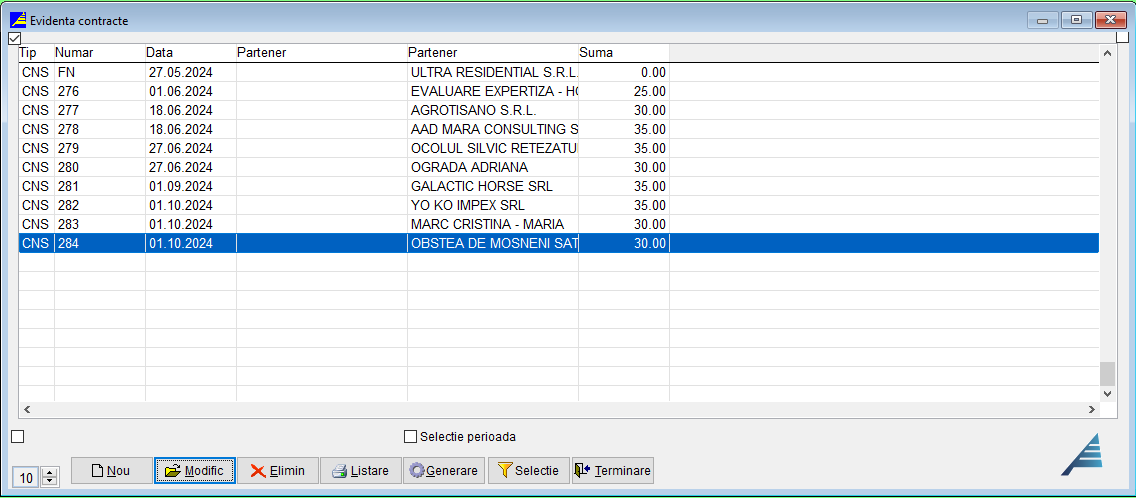This screenshot has height=498, width=1136.
Task: Click the Nou new contract button
Action: pyautogui.click(x=111, y=471)
